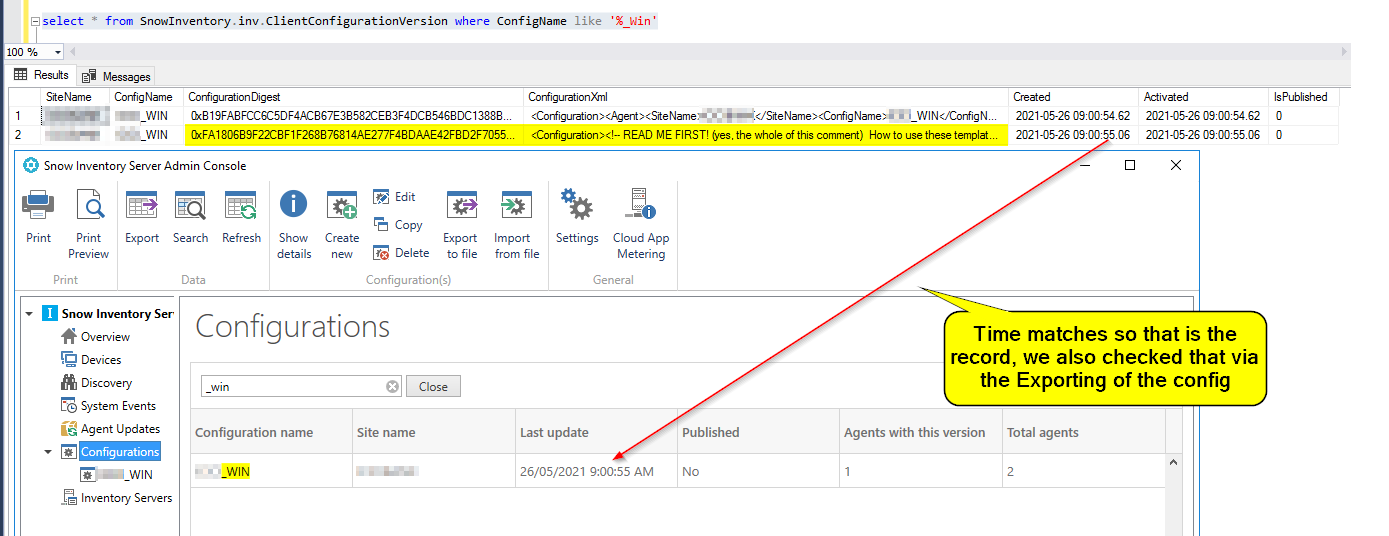Viewport: 1389px width, 536px height.
Task: Sort by Published column
Action: (758, 433)
